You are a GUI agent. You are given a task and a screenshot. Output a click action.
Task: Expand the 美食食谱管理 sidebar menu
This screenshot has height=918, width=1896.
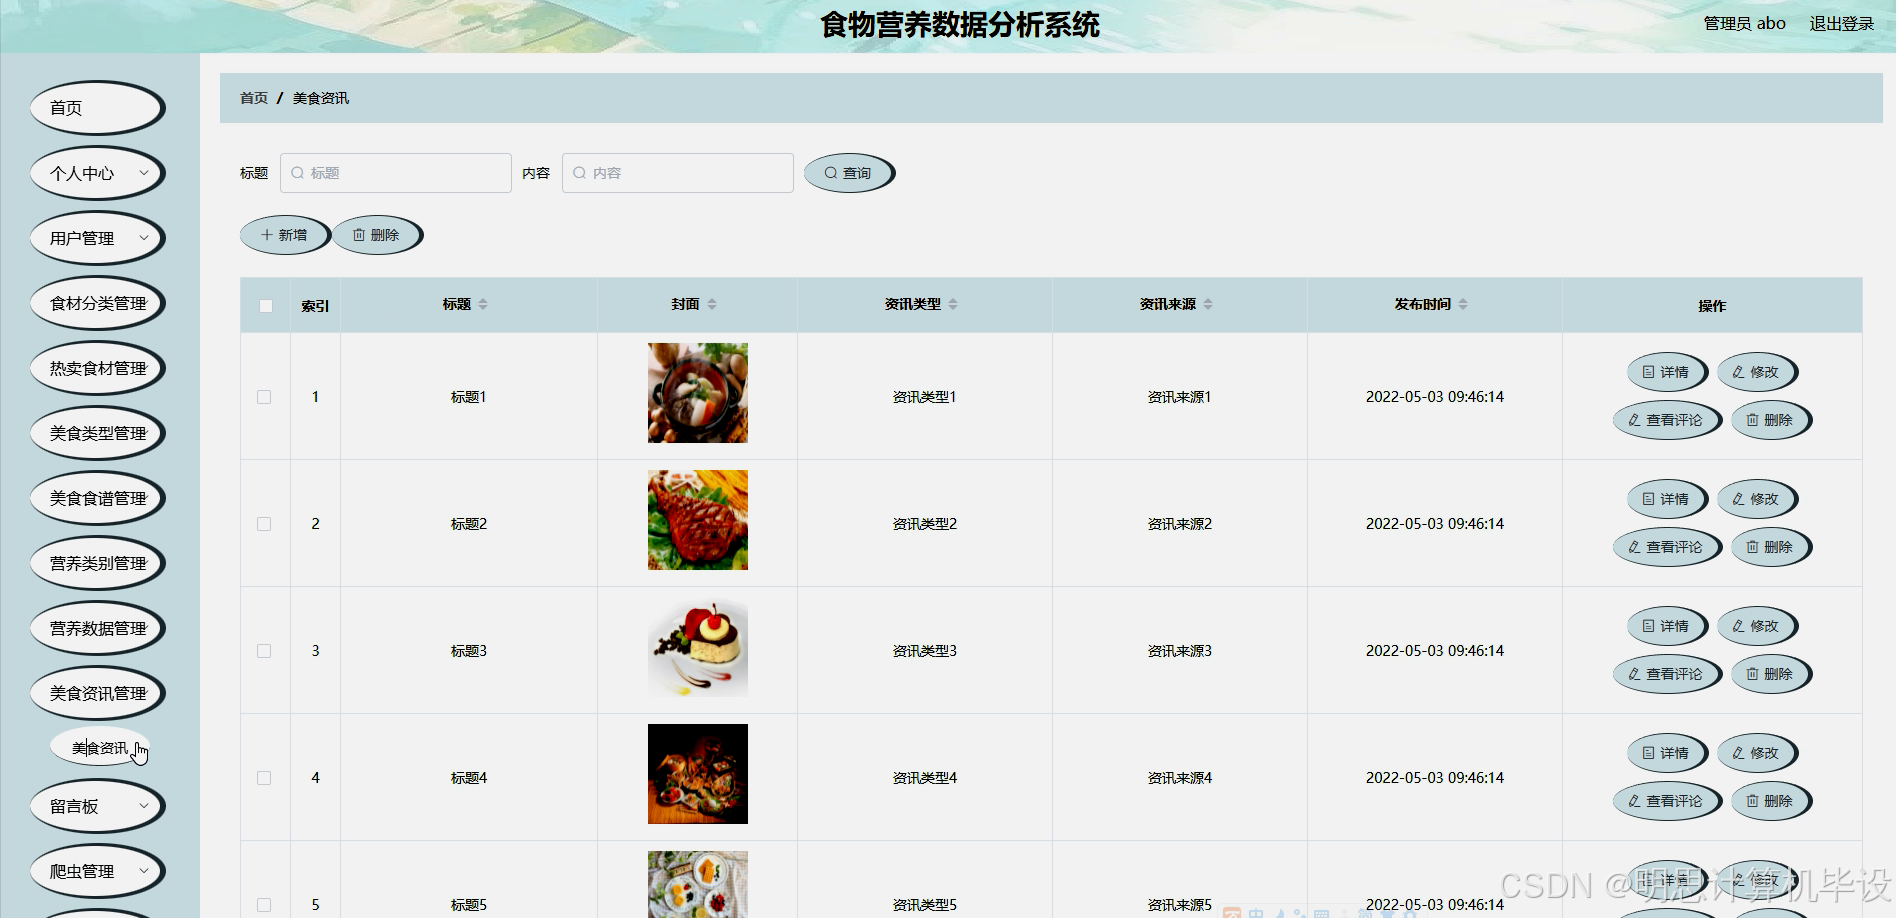[96, 498]
